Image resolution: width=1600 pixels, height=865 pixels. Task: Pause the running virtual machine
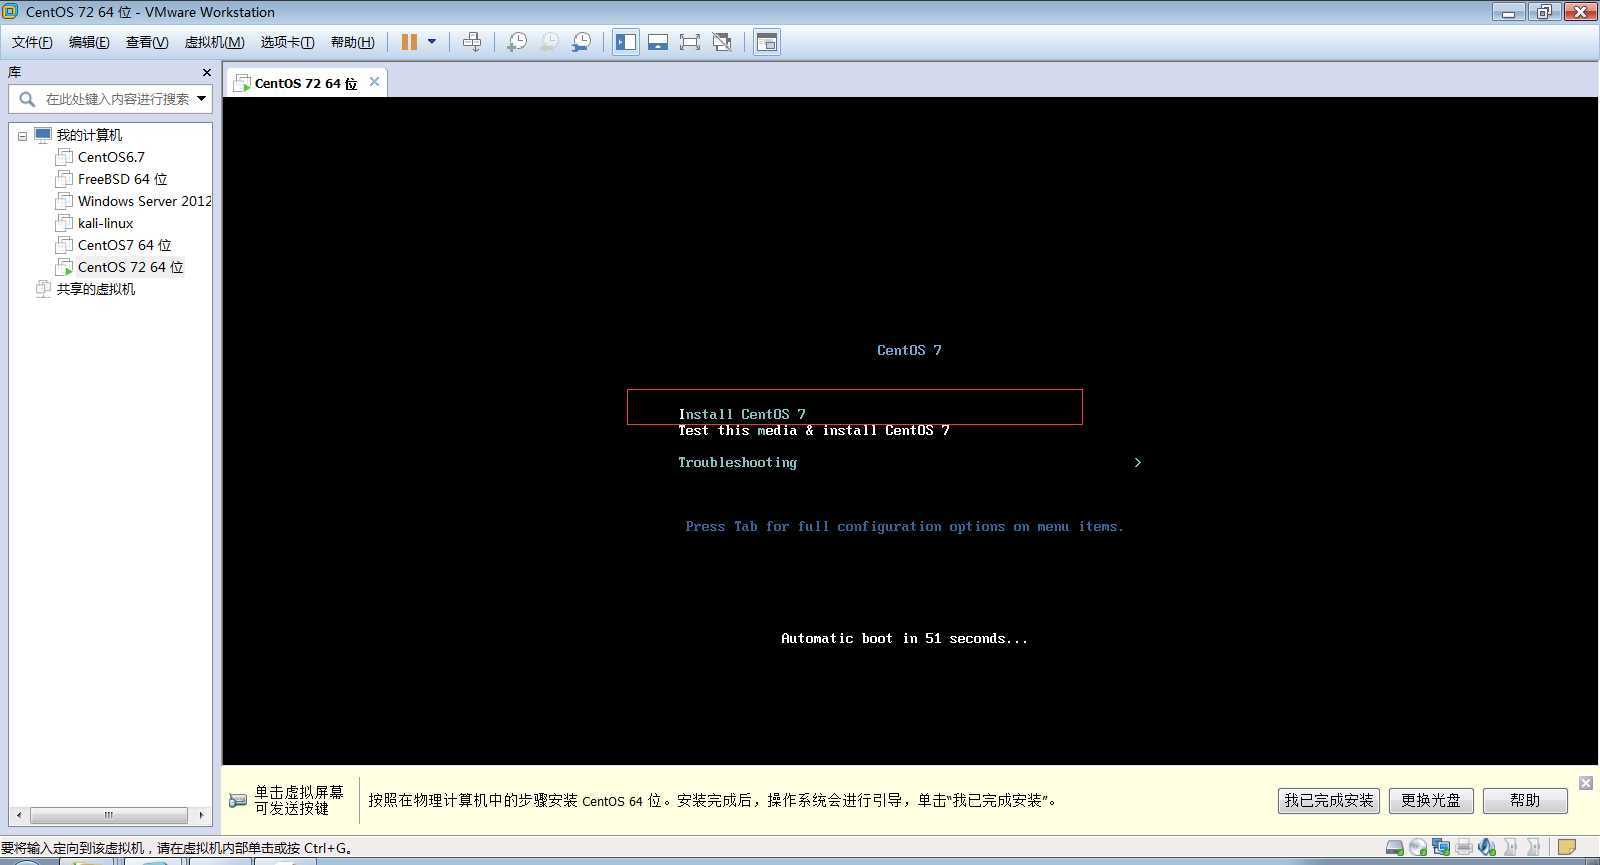point(409,42)
